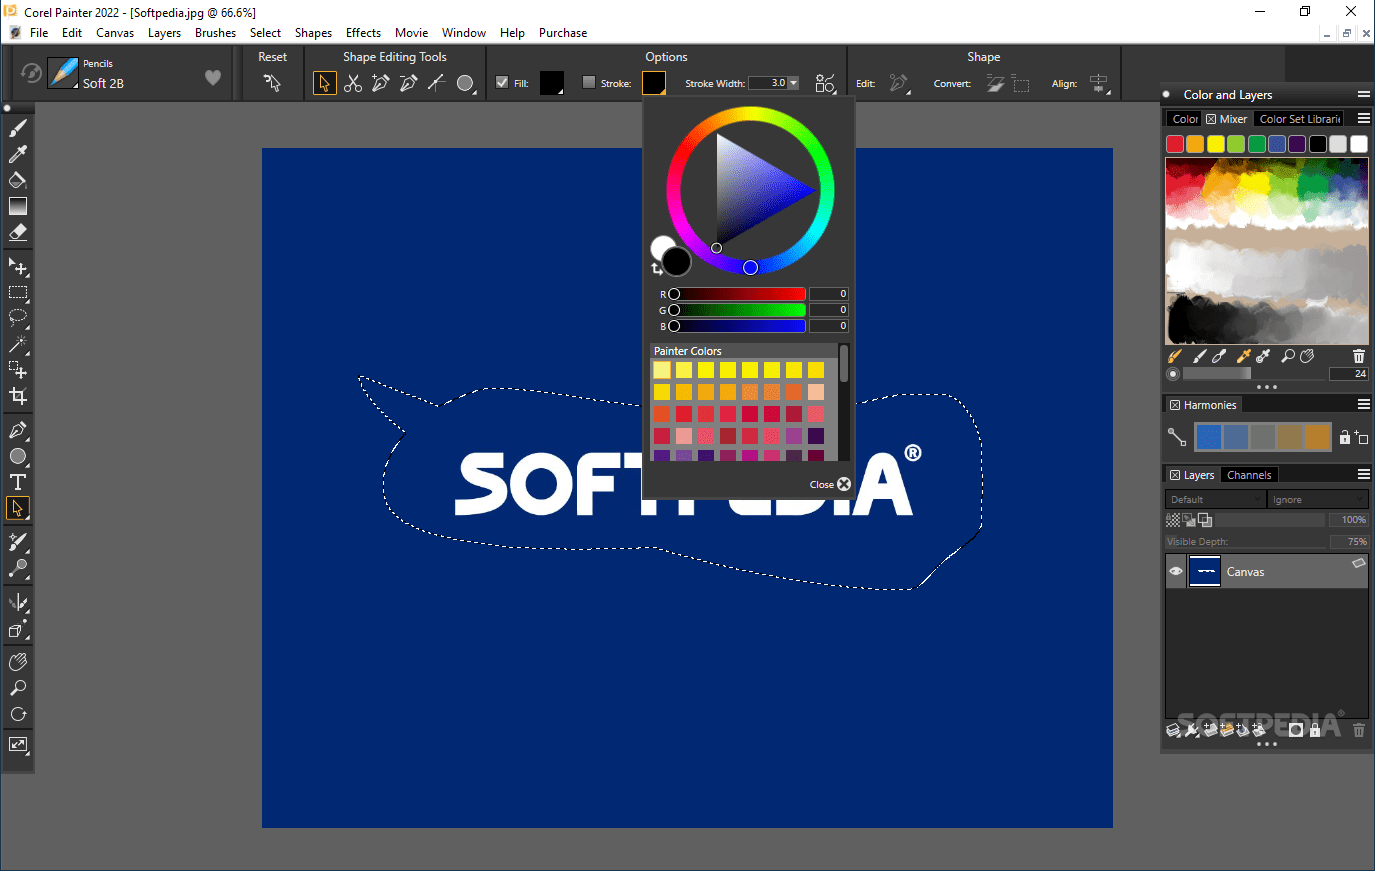Select the Magic Wand tool
Screen dimensions: 1375x871
tap(17, 345)
